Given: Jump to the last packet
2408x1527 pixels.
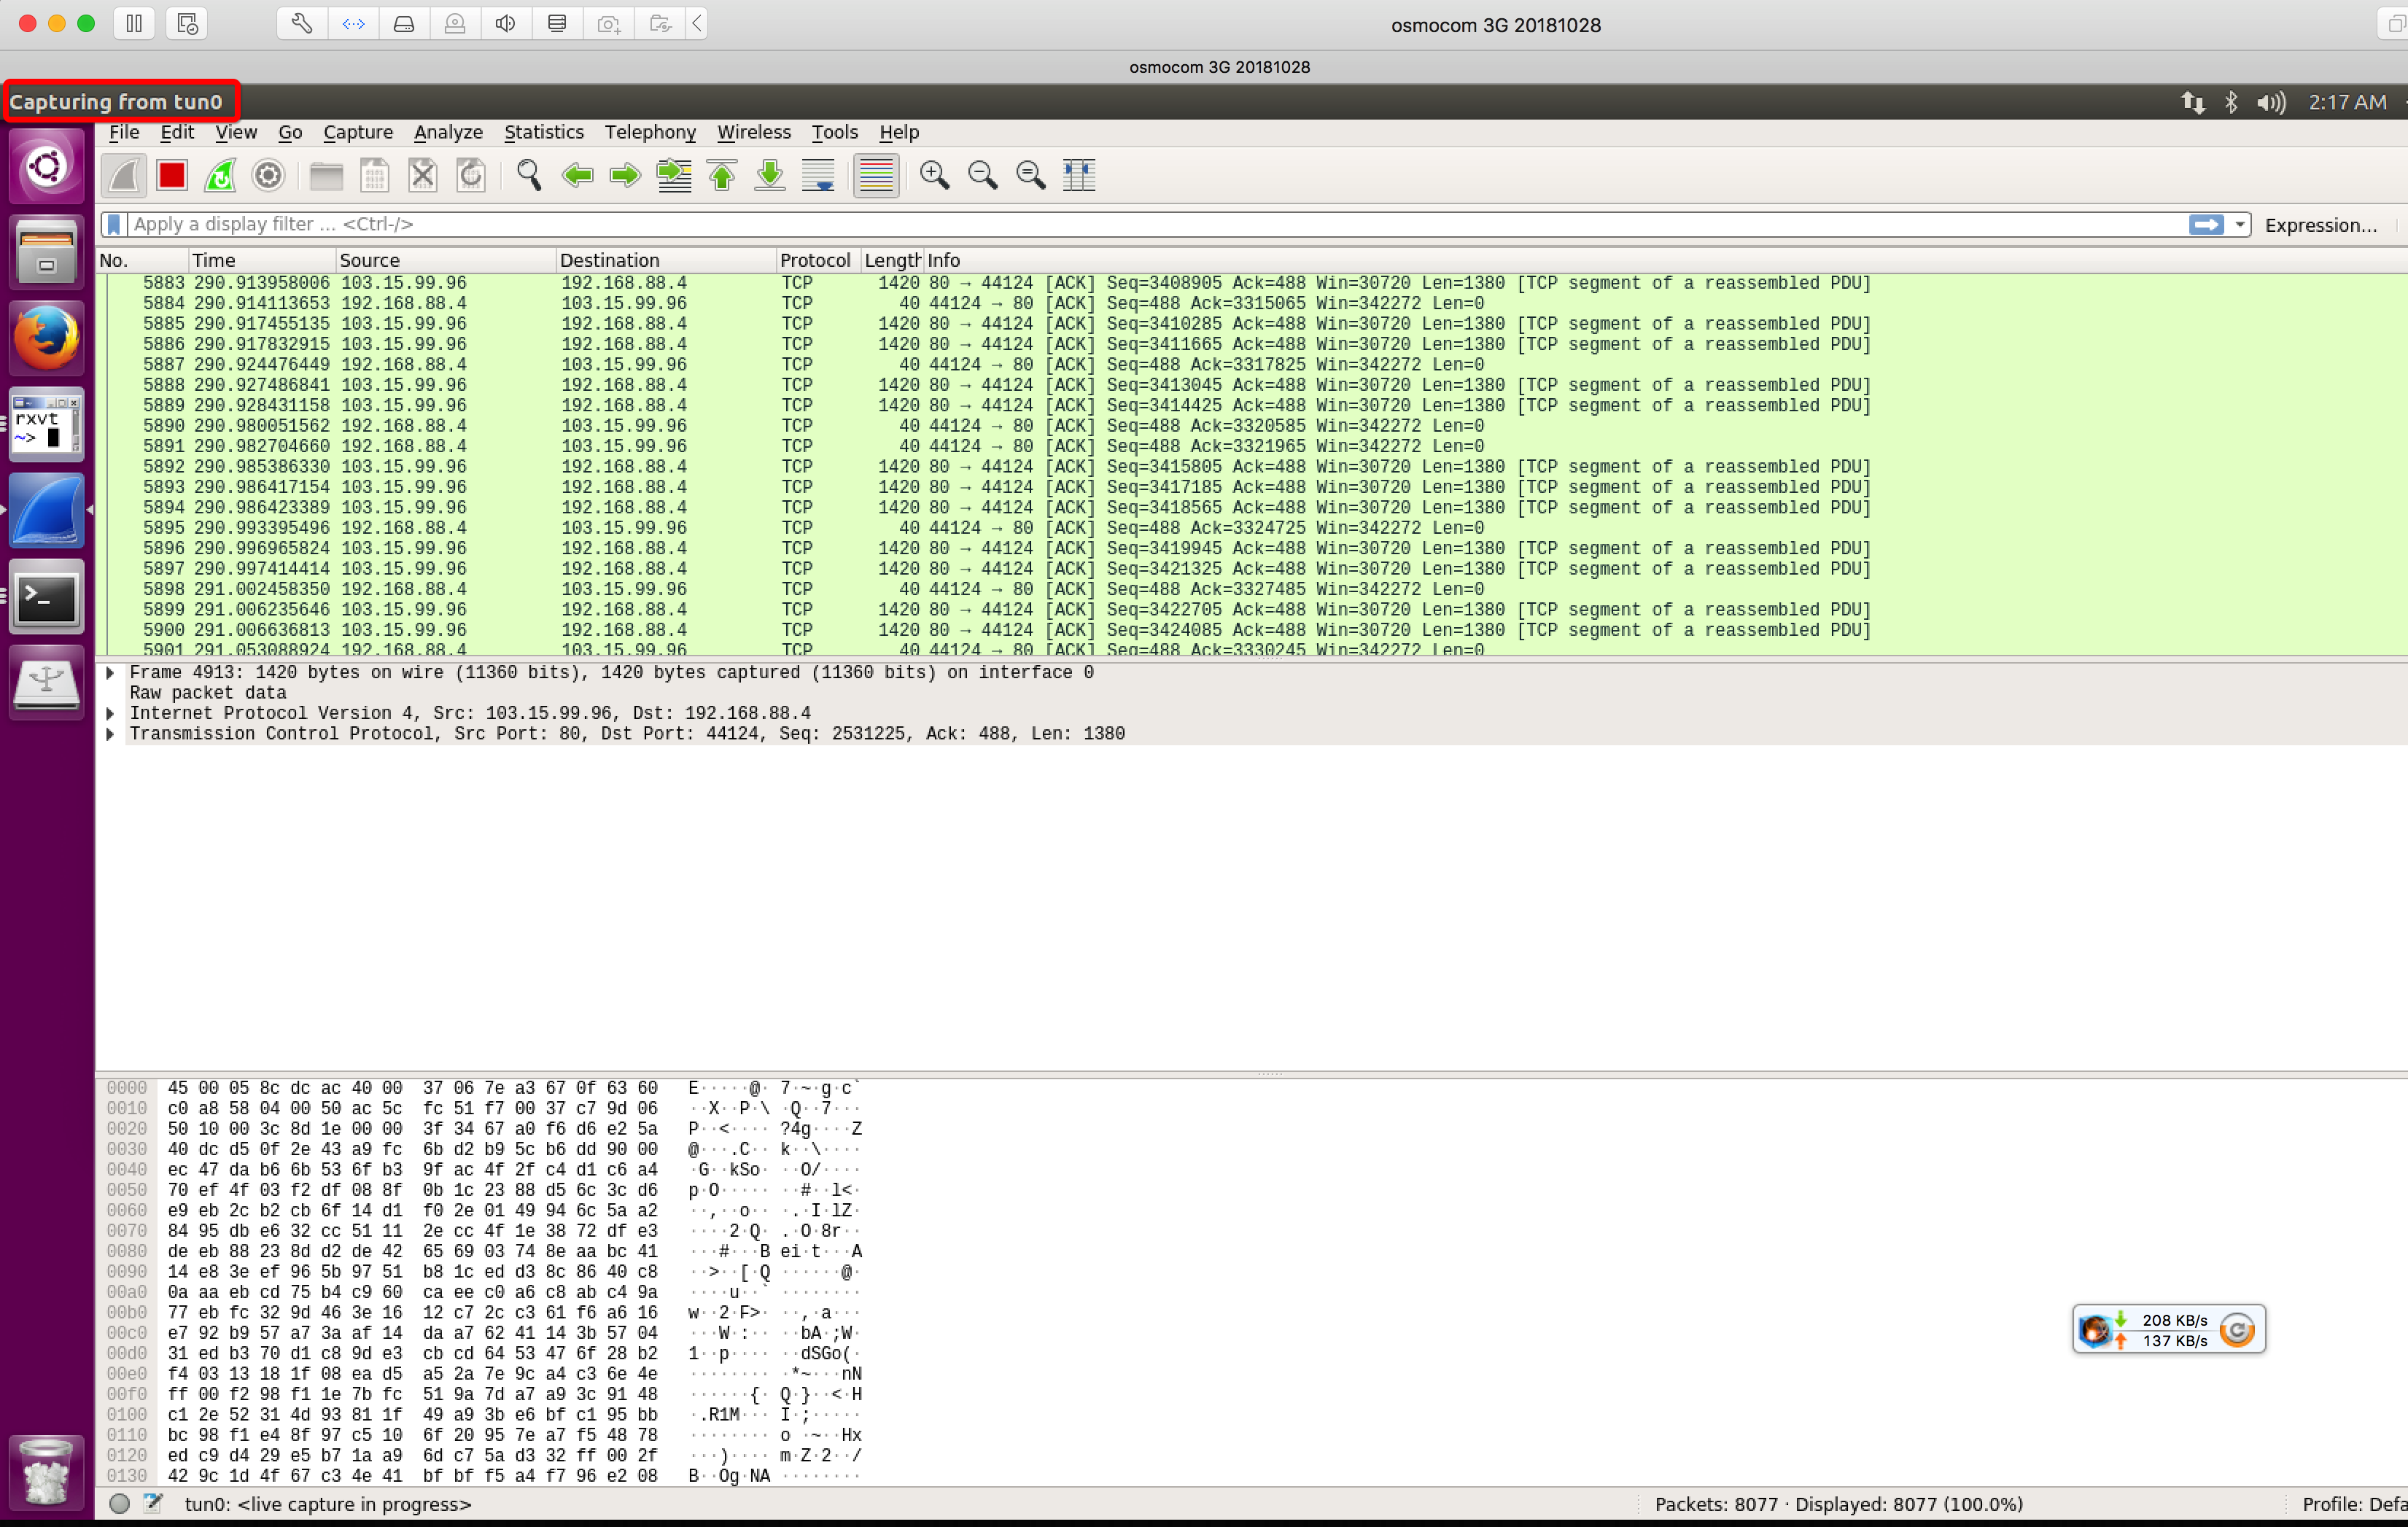Looking at the screenshot, I should 770,176.
